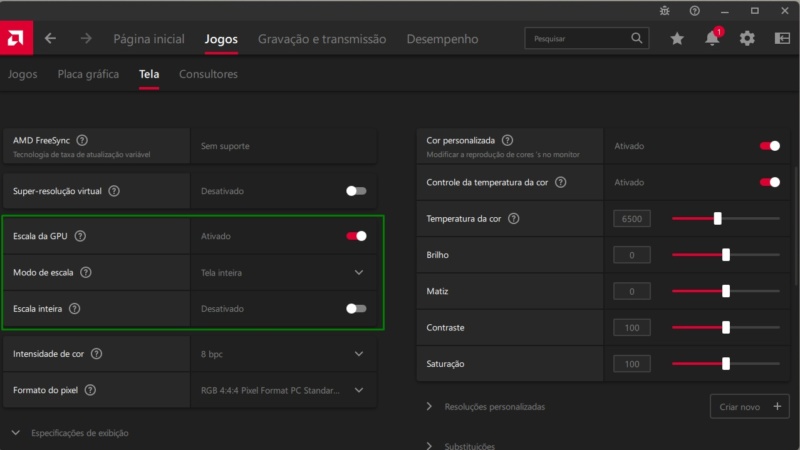Screen dimensions: 800x450
Task: Click Criar novo button
Action: [749, 407]
